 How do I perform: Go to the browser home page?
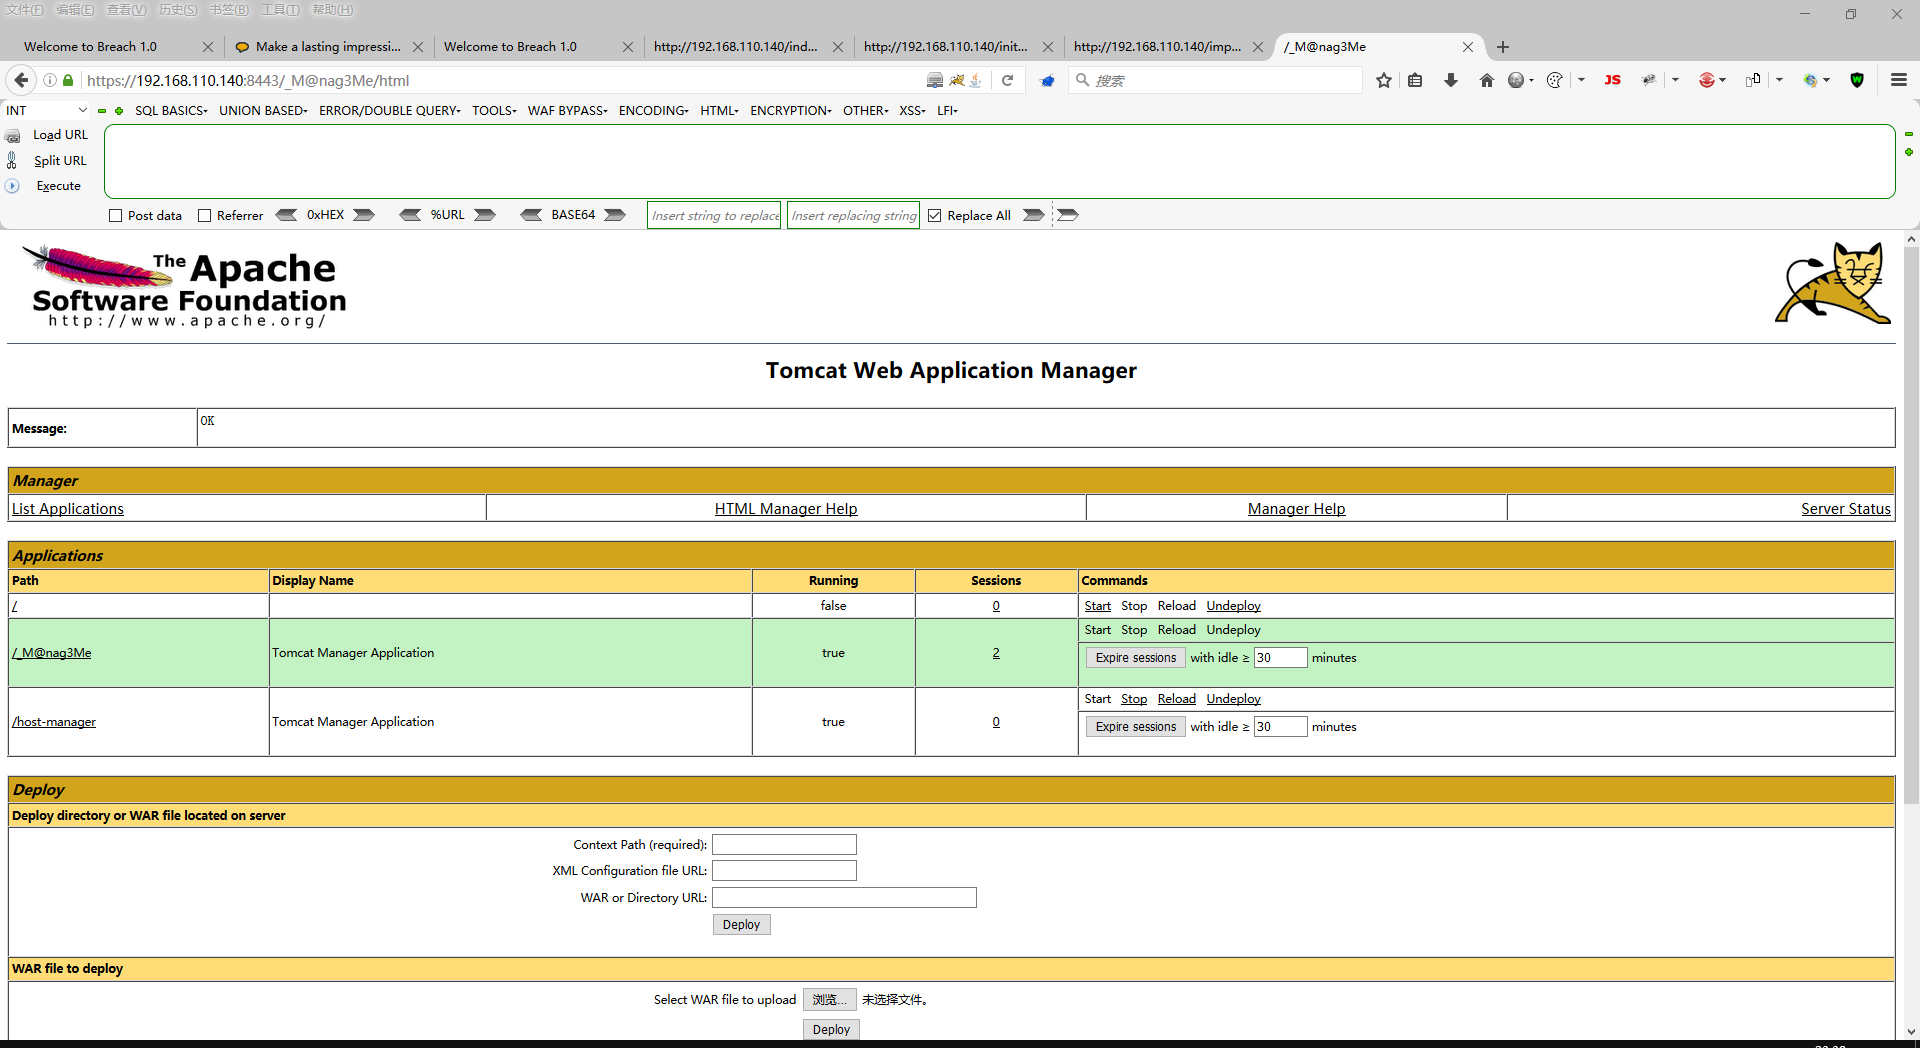(1486, 80)
